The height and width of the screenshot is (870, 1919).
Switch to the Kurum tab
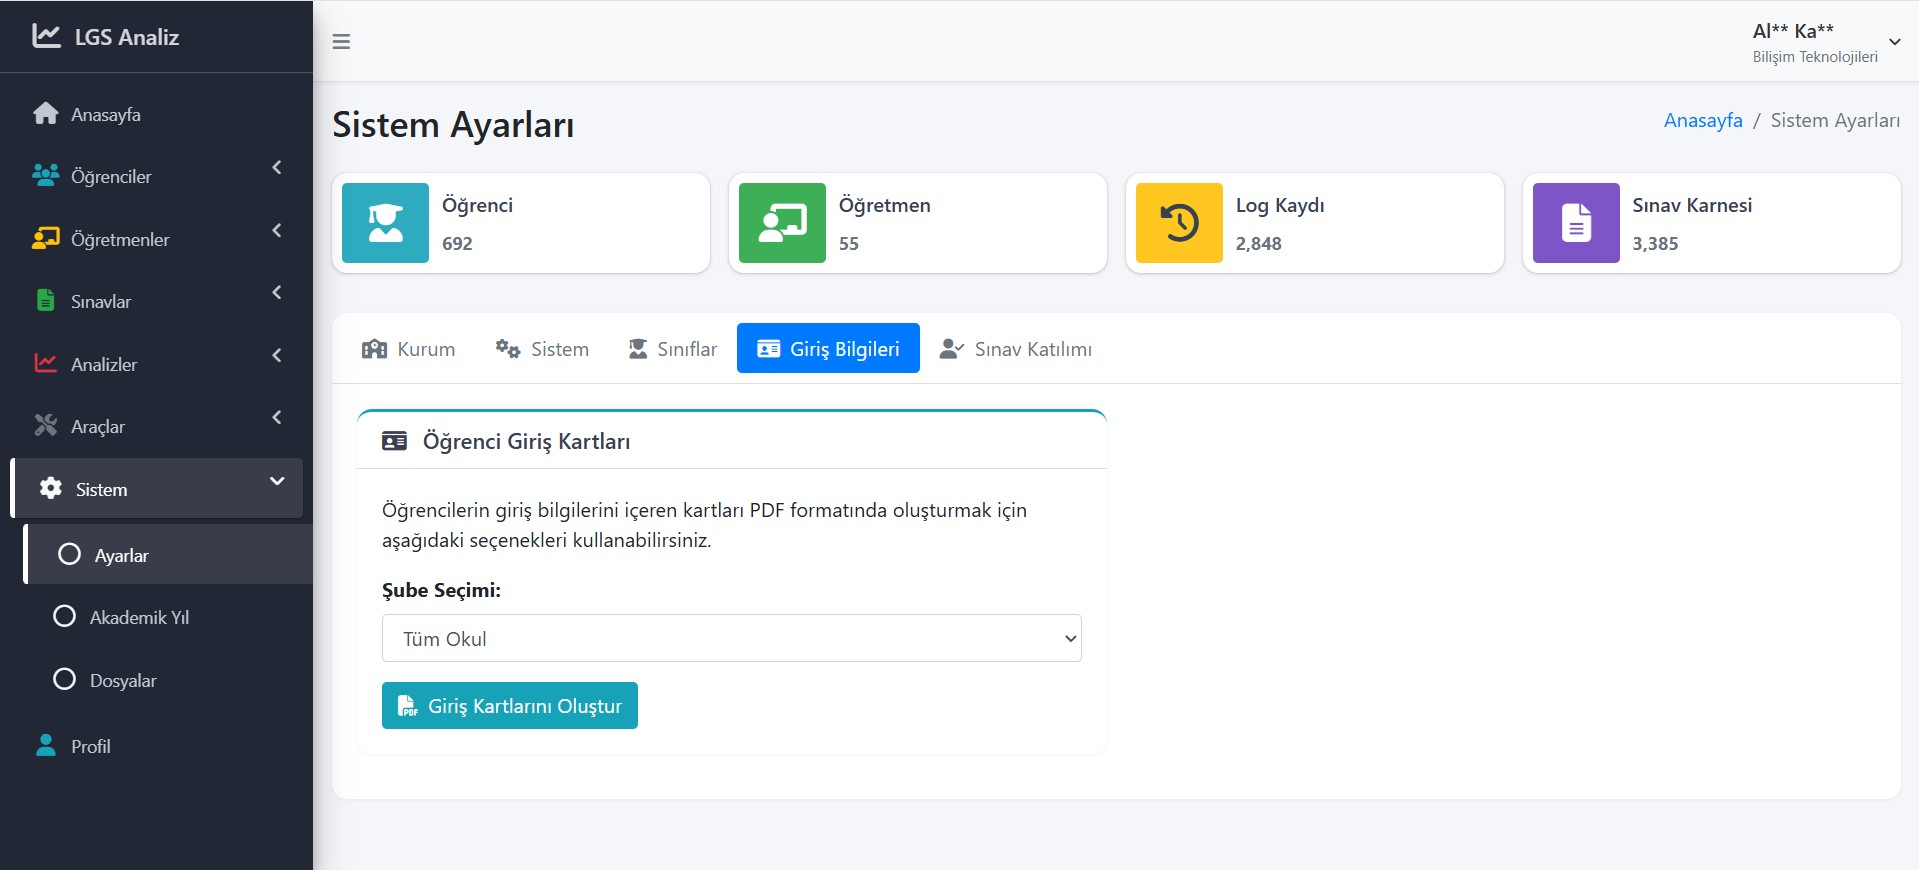[408, 349]
